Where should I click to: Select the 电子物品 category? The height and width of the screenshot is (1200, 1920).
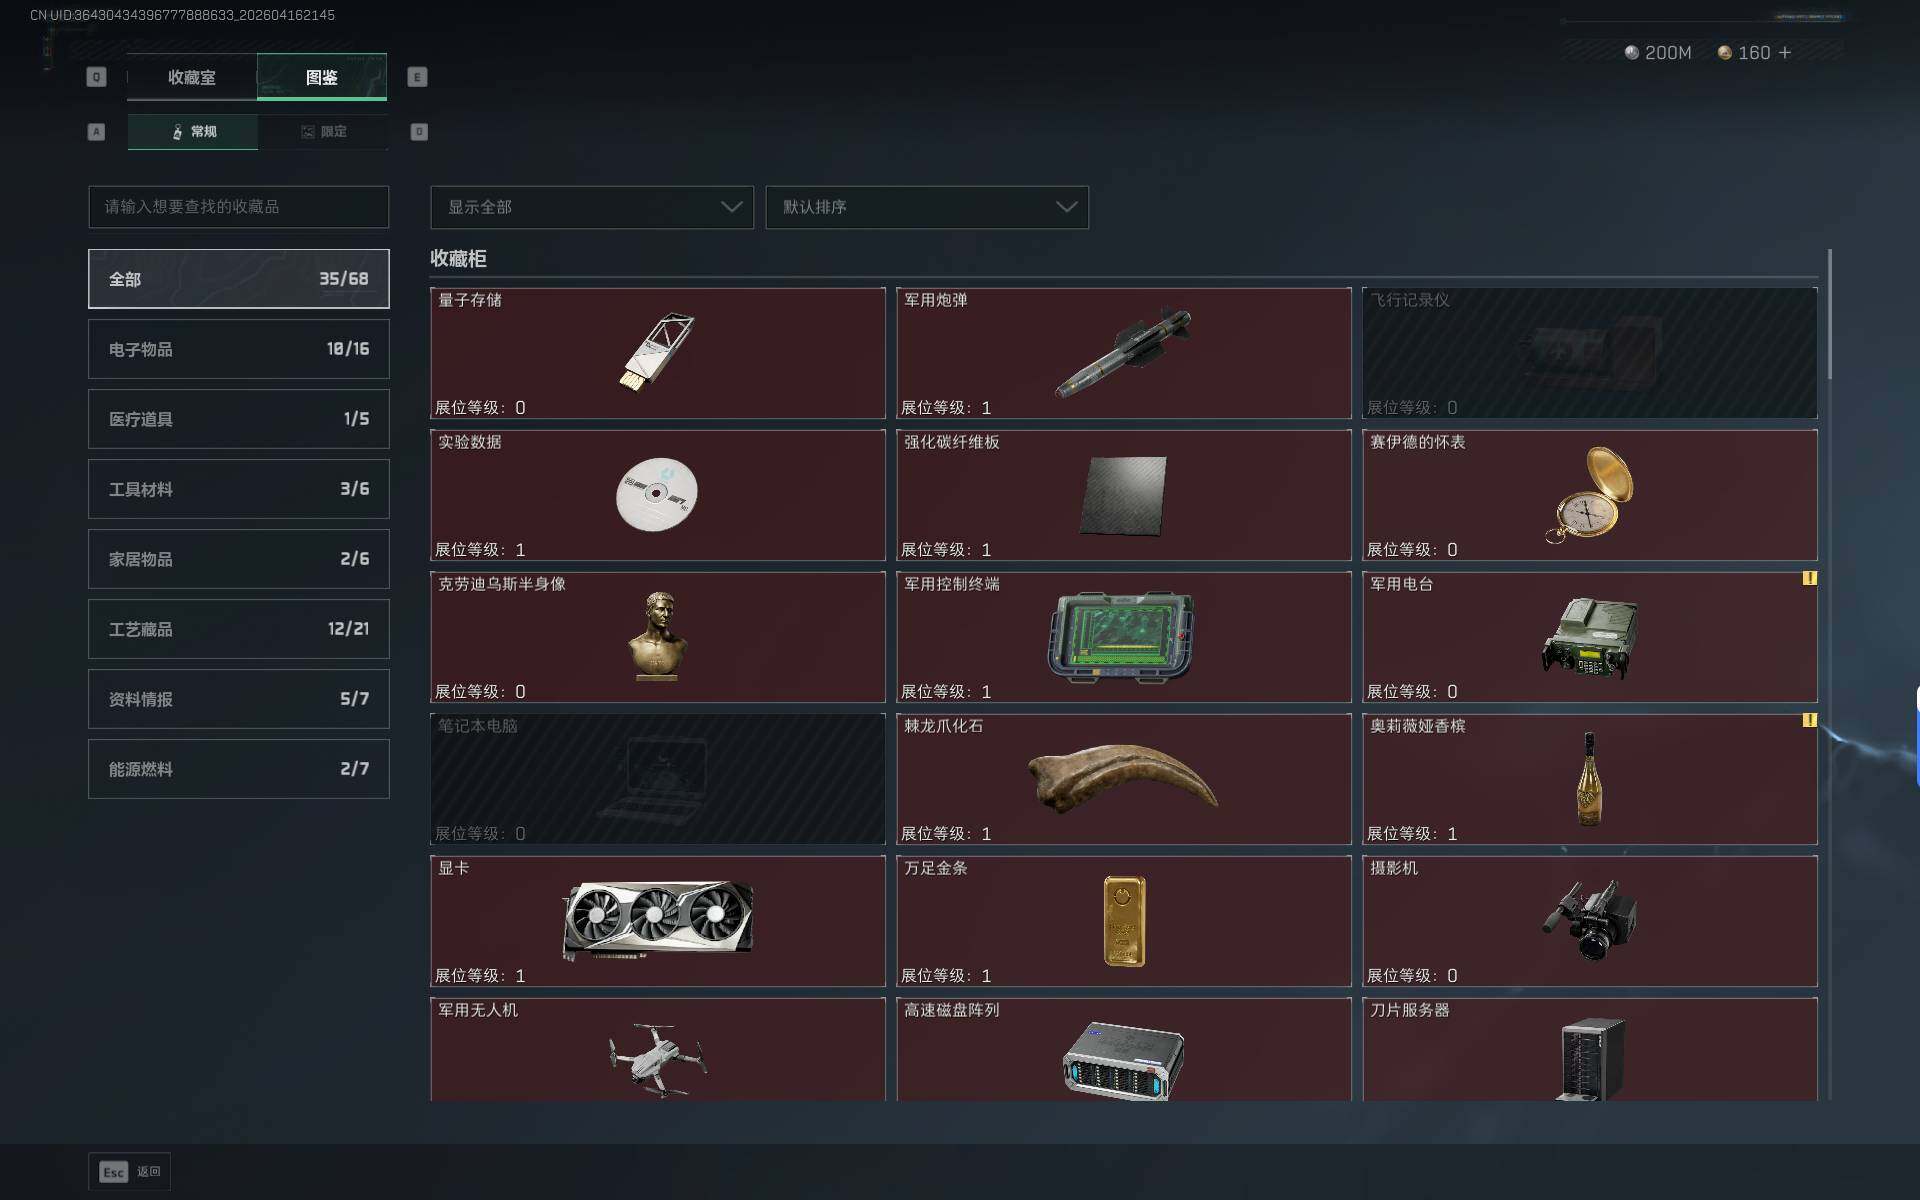tap(238, 349)
